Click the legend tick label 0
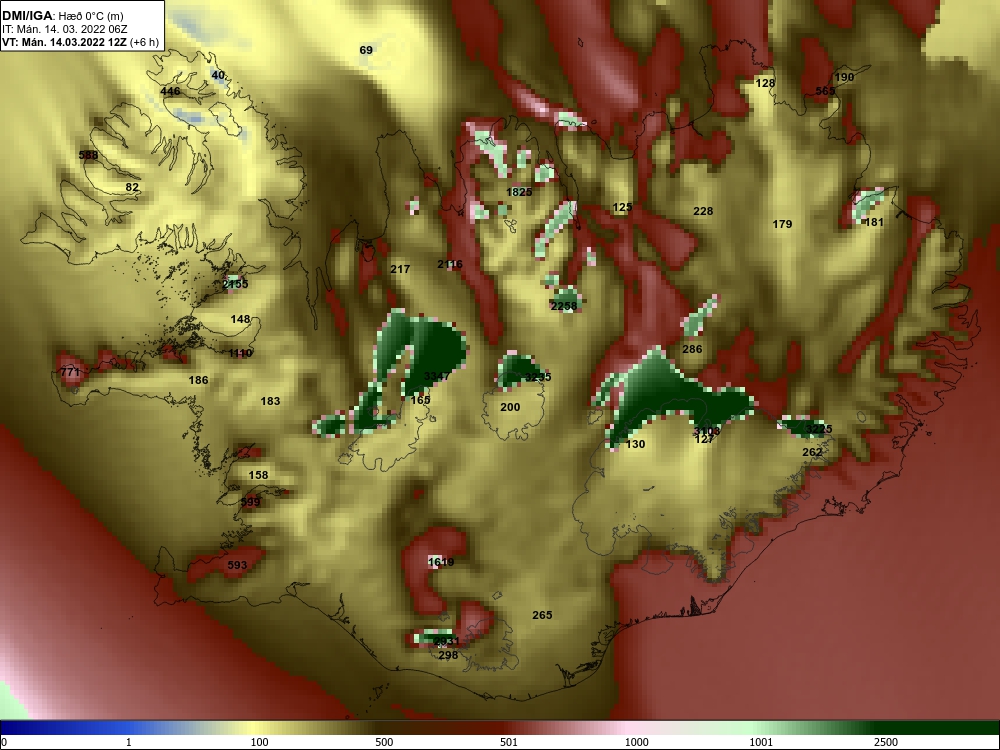 click(4, 742)
